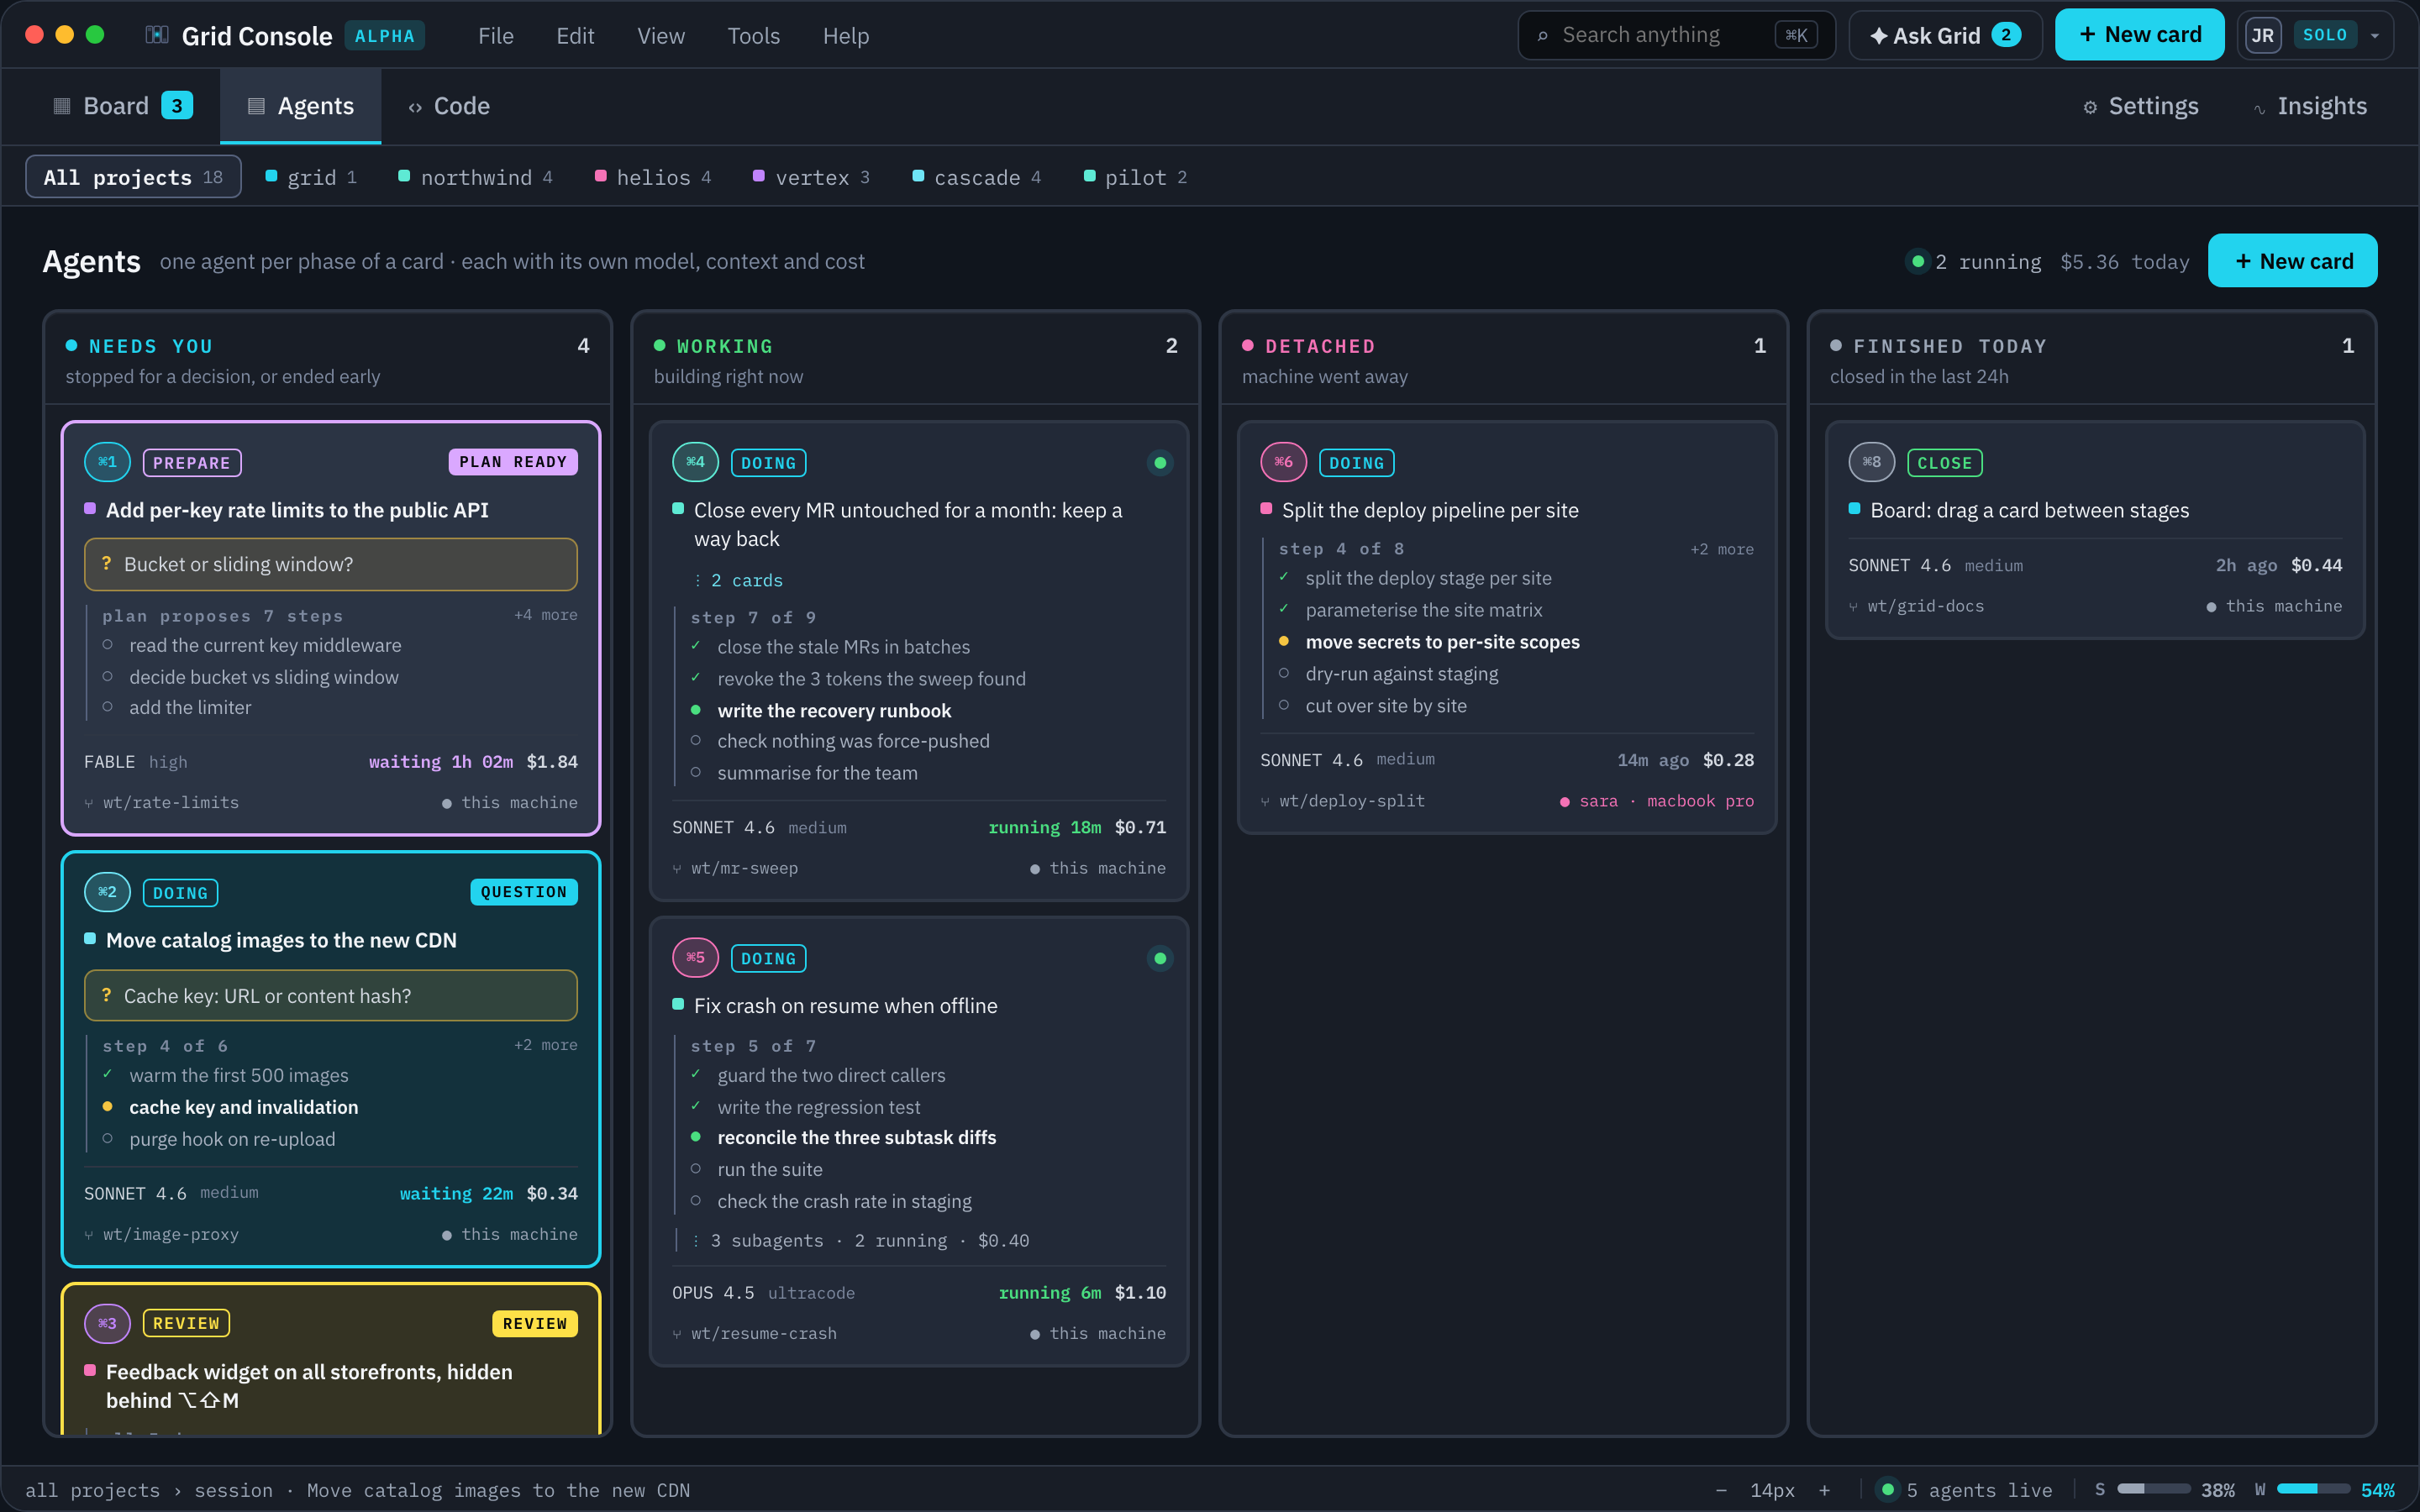Switch to the Insights tab

click(2309, 106)
